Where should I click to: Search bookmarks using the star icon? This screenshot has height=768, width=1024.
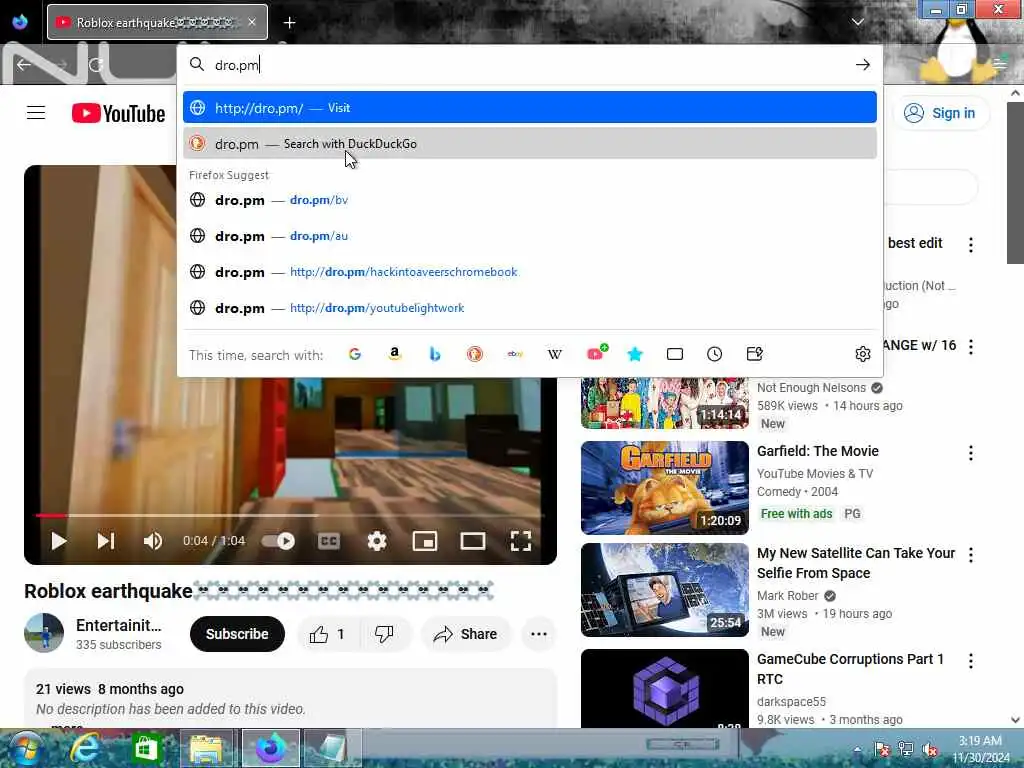635,354
